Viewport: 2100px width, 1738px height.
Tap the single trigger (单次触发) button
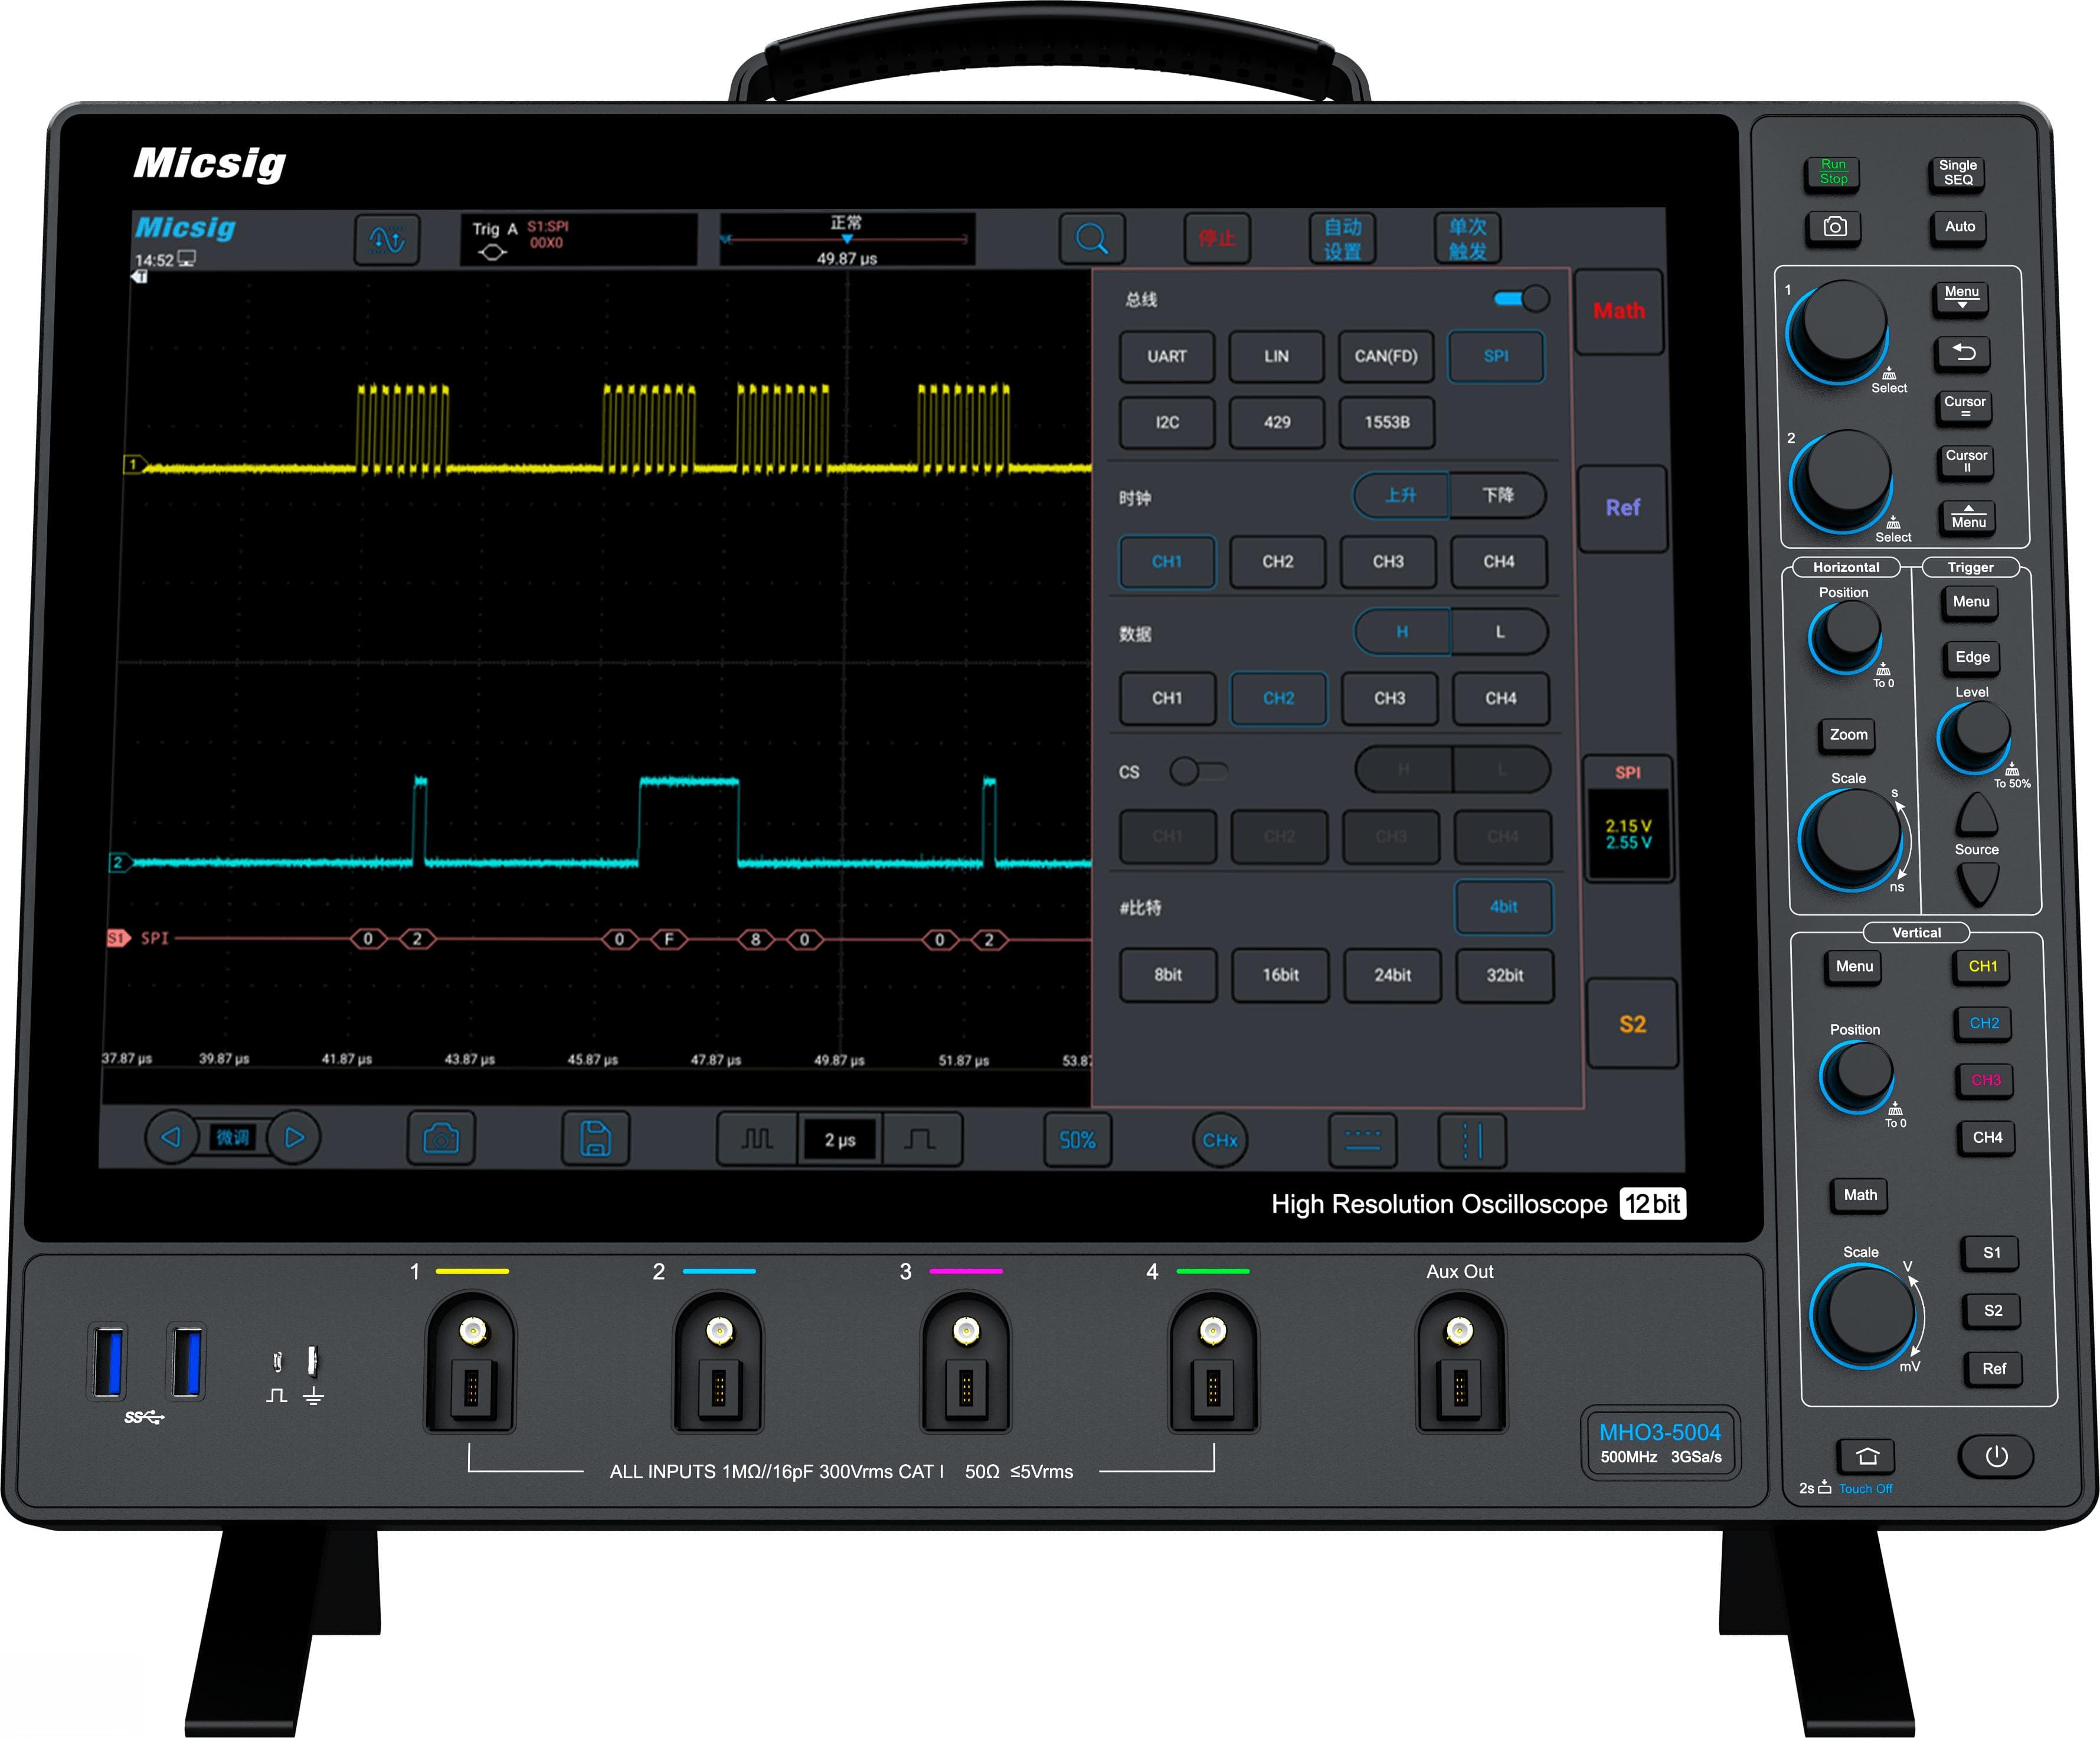[1467, 238]
